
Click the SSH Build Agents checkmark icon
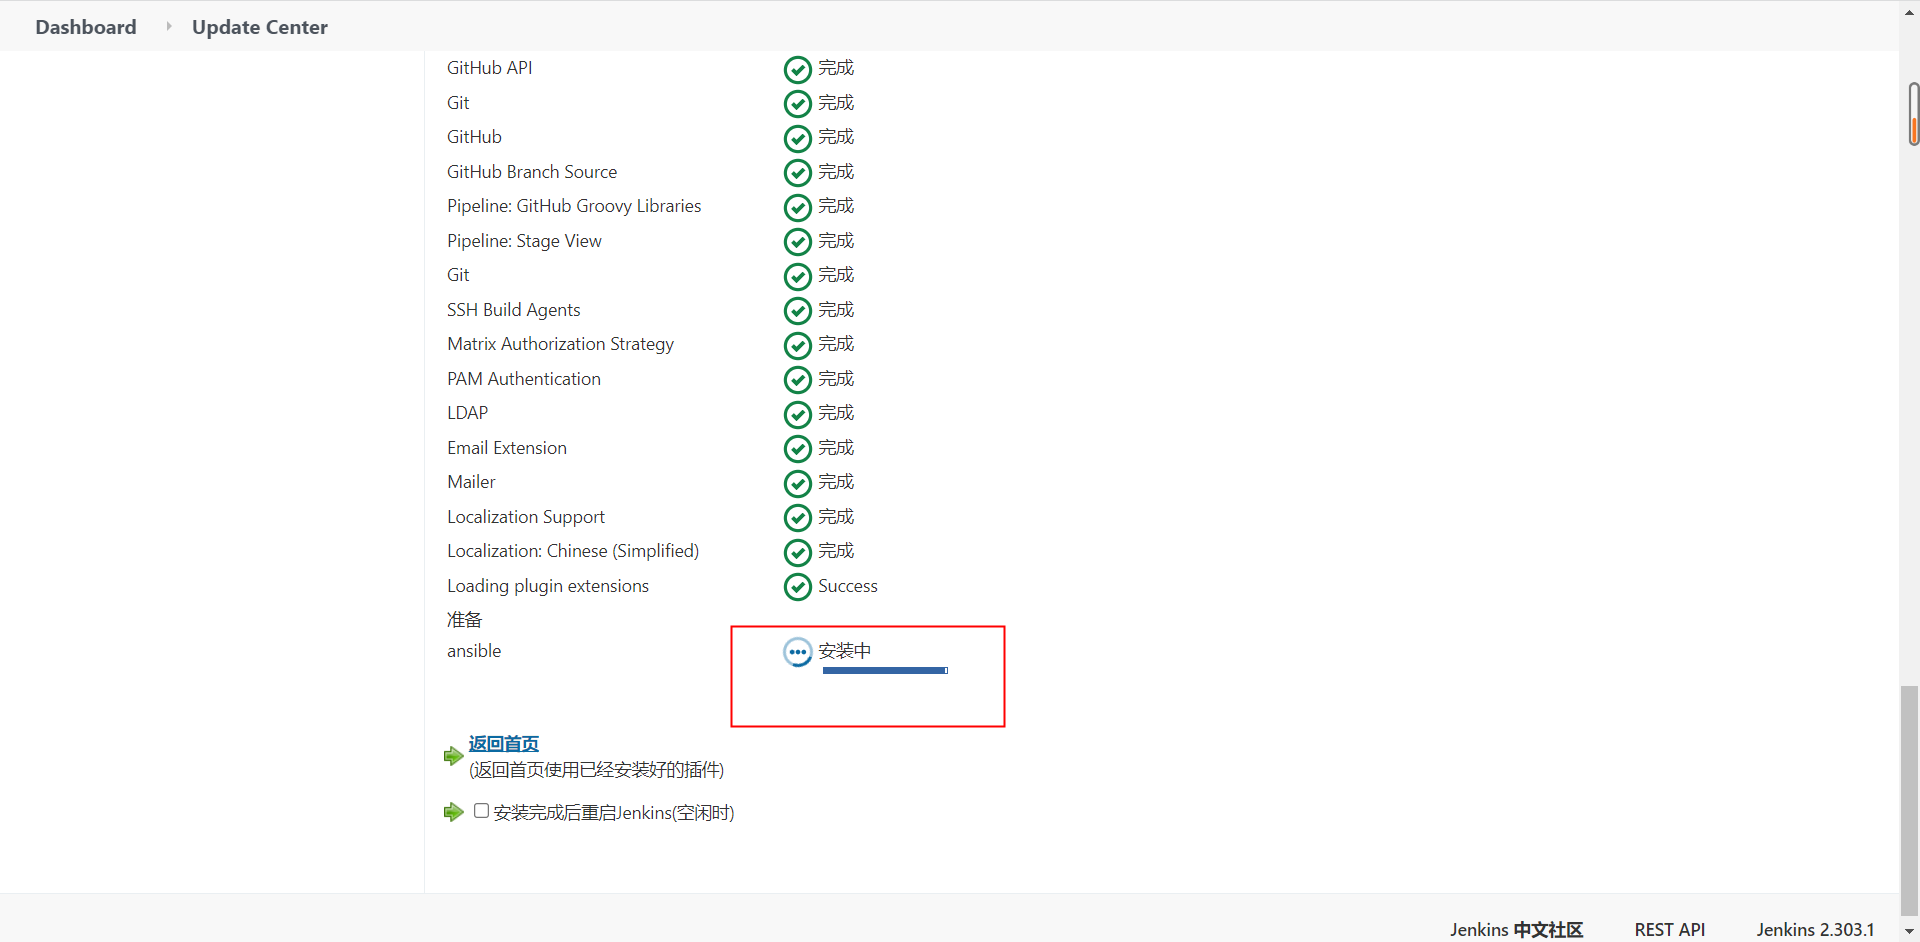tap(797, 311)
